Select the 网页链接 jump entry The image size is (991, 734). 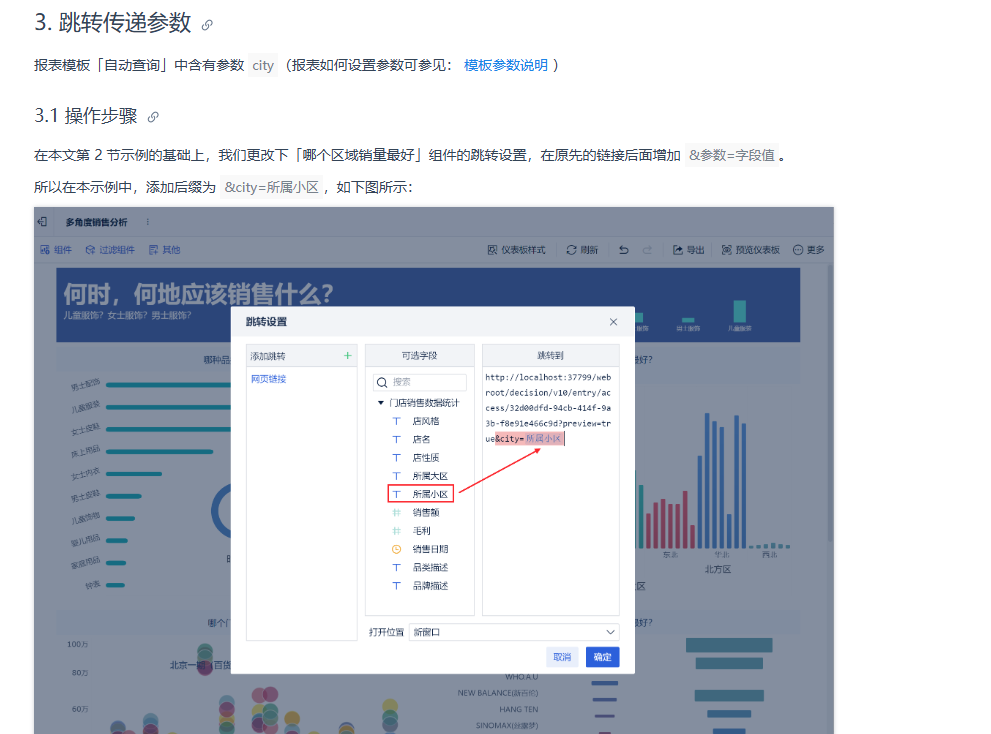(269, 379)
